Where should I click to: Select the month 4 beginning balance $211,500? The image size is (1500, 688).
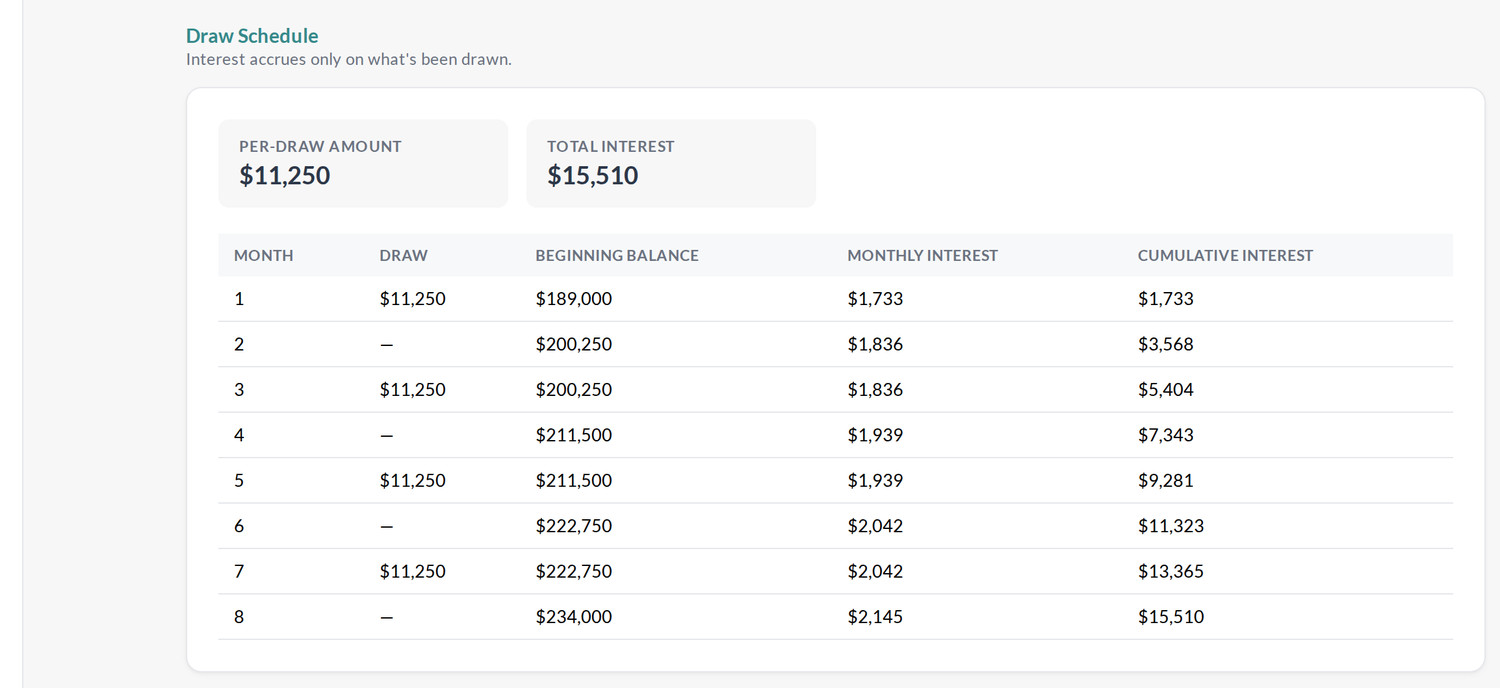tap(574, 435)
